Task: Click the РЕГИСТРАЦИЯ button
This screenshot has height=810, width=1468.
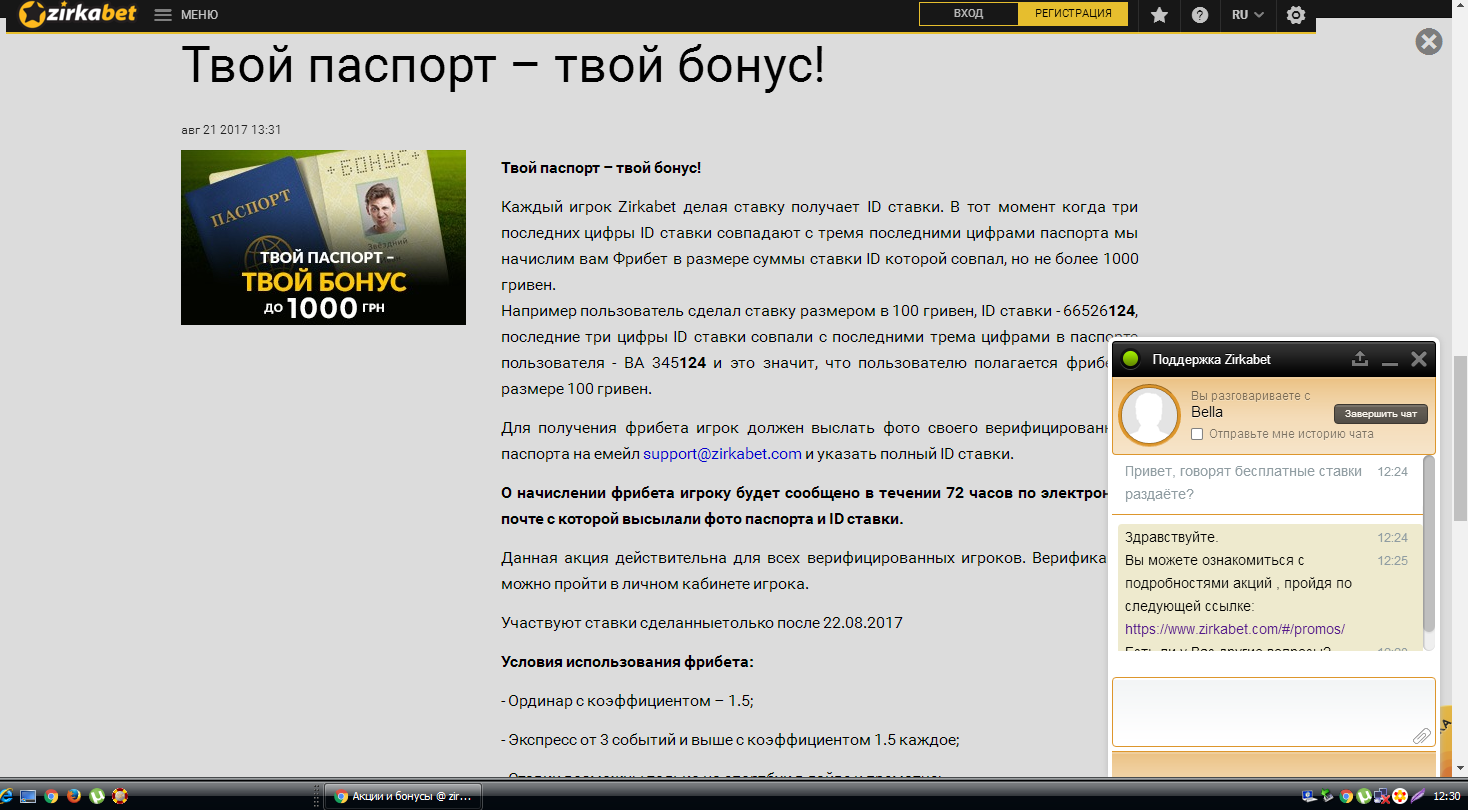Action: tap(1072, 14)
